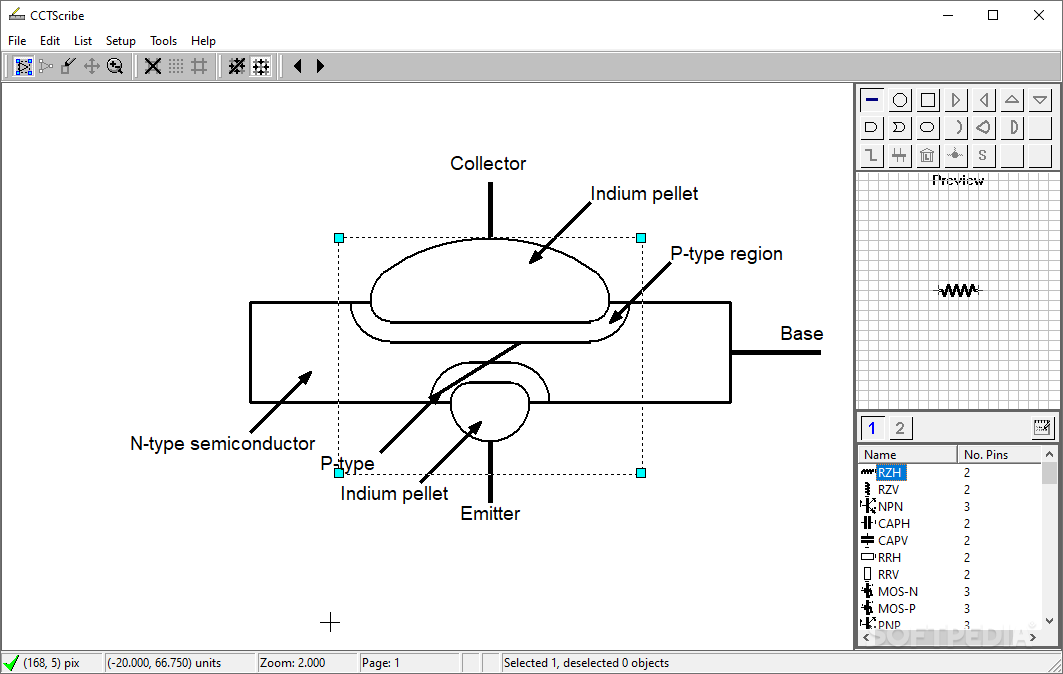Activate the zoom magnifier tool
Screen dimensions: 1063x674
pyautogui.click(x=115, y=66)
